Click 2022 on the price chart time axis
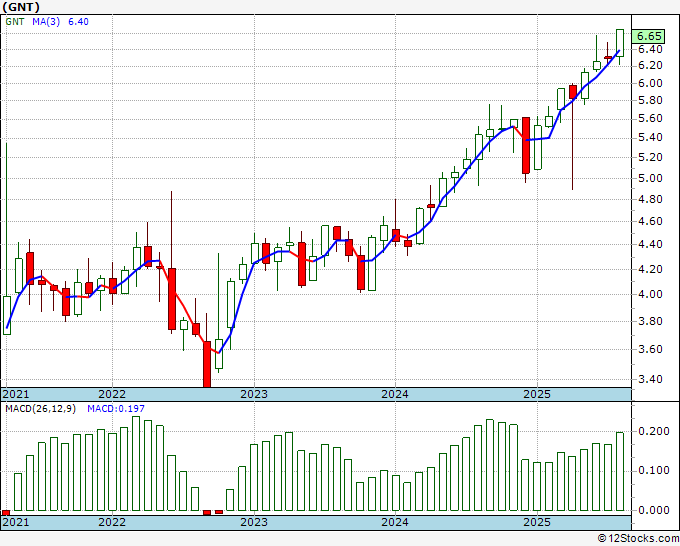 (x=112, y=394)
